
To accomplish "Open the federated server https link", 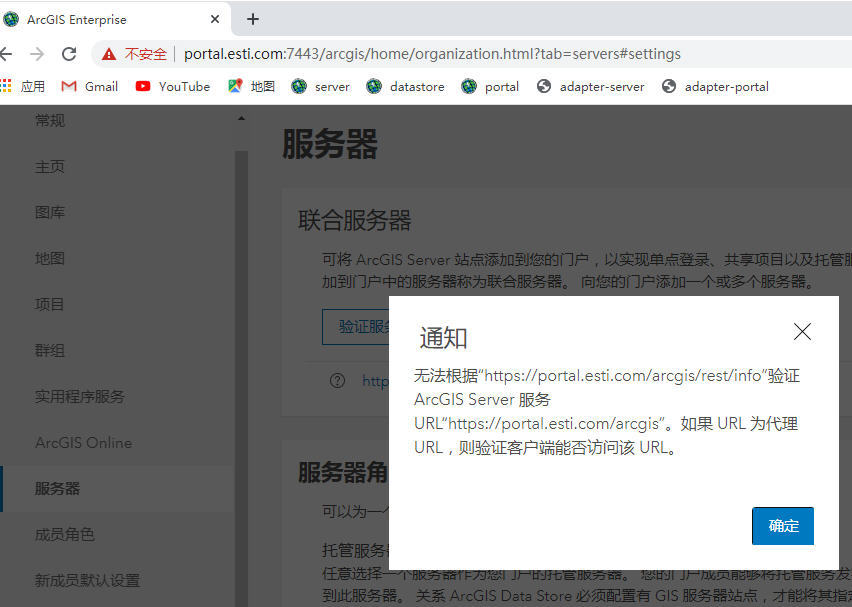I will pos(375,381).
